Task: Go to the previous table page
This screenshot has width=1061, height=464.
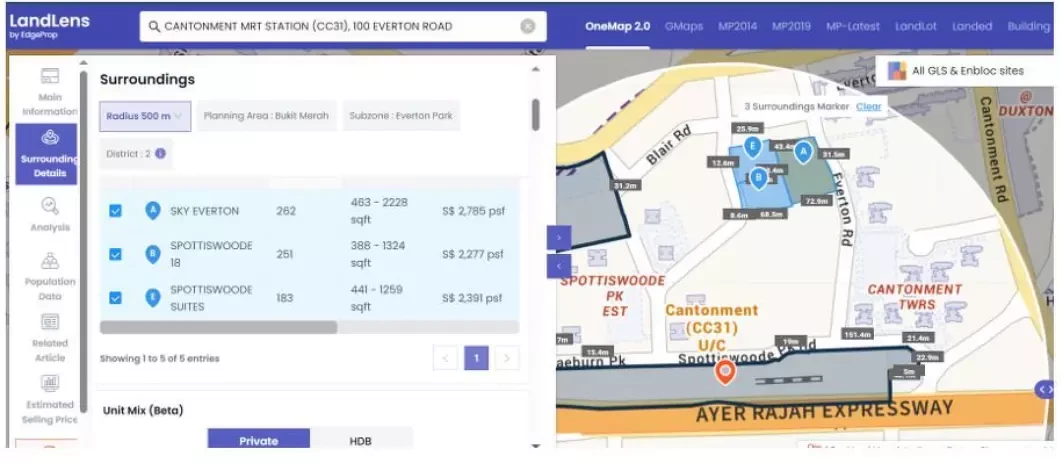Action: click(x=445, y=358)
